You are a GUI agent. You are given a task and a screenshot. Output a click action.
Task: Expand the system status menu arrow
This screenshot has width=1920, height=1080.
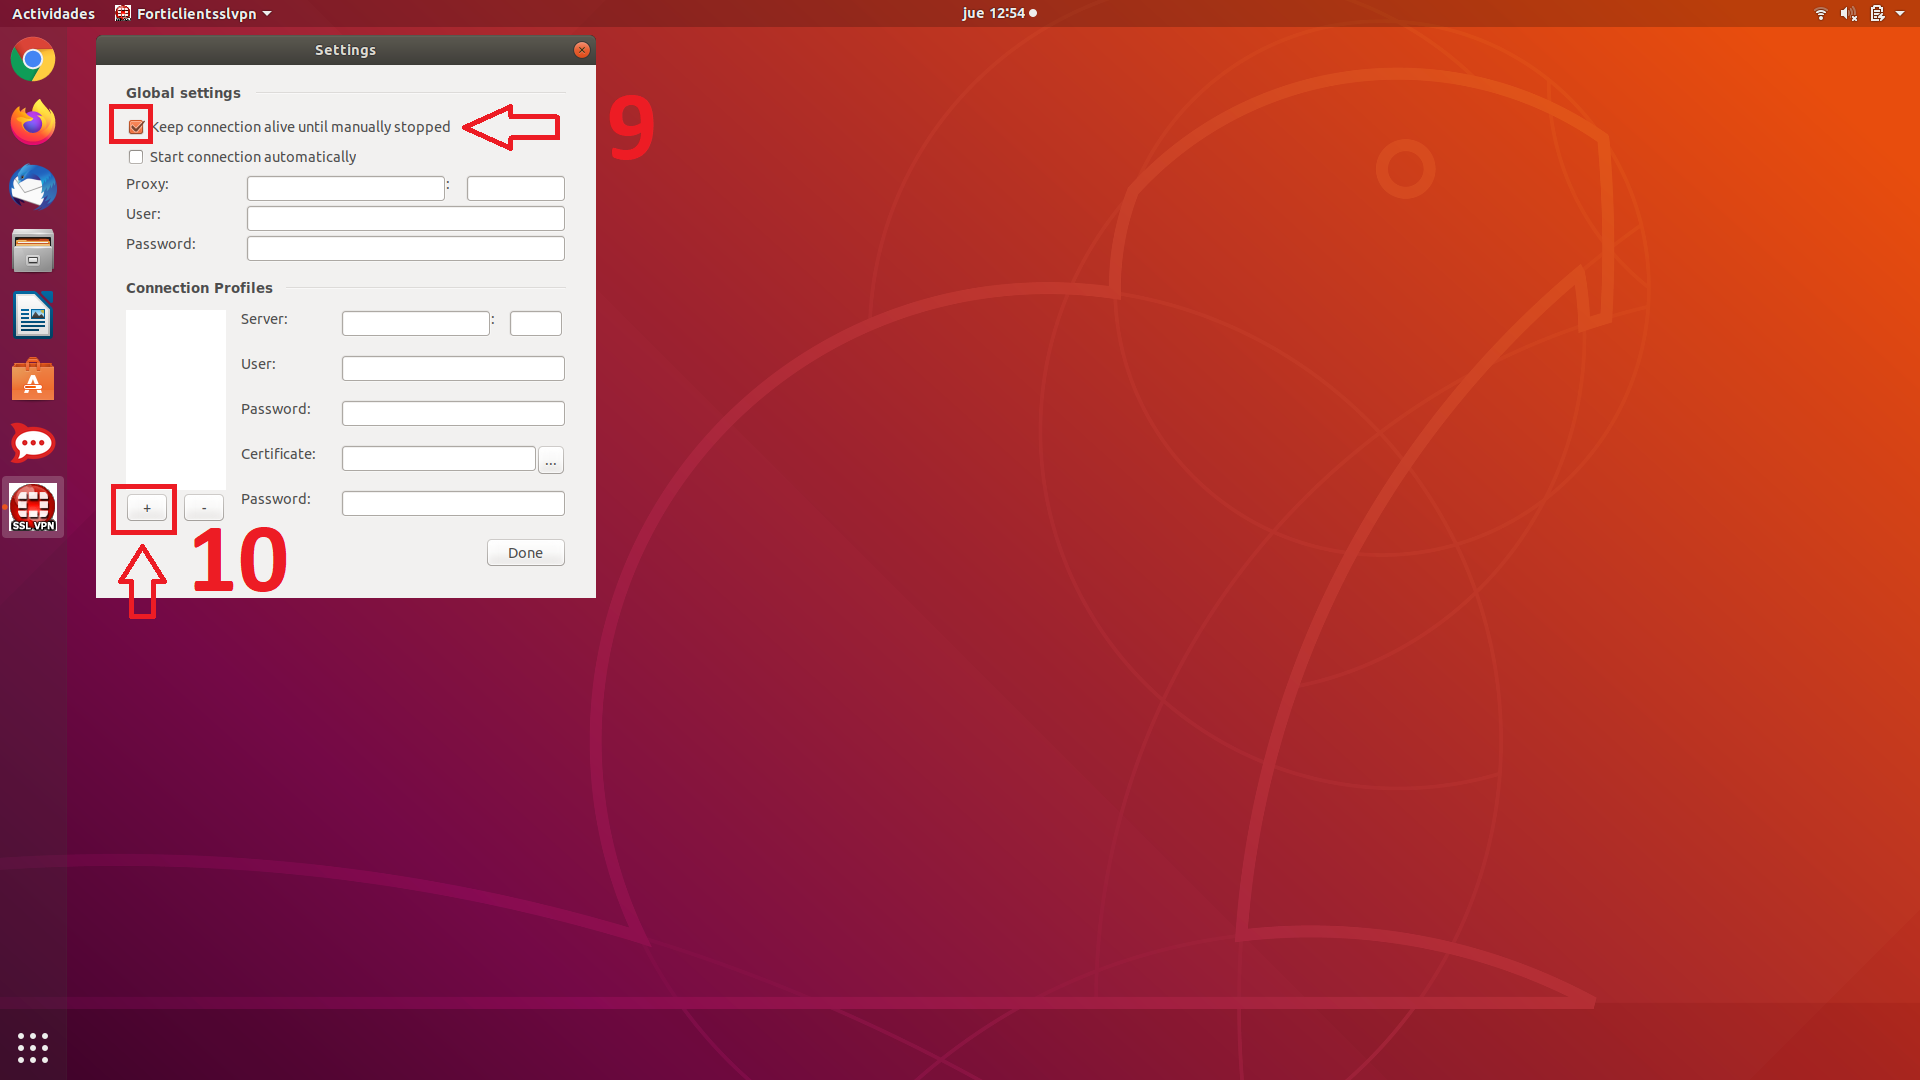[1900, 13]
